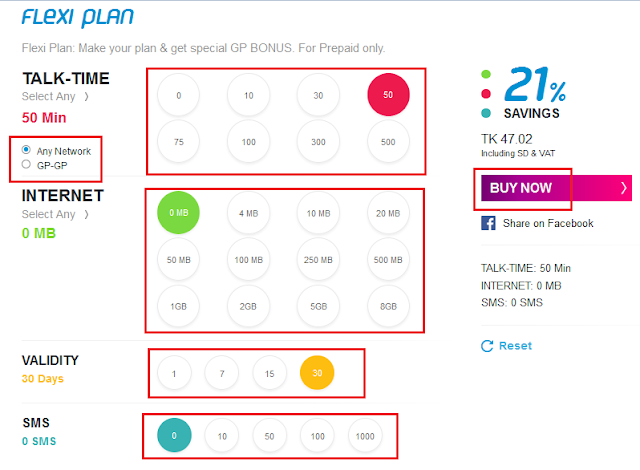The width and height of the screenshot is (640, 470).
Task: Expand Internet Select Any chevron
Action: point(86,215)
